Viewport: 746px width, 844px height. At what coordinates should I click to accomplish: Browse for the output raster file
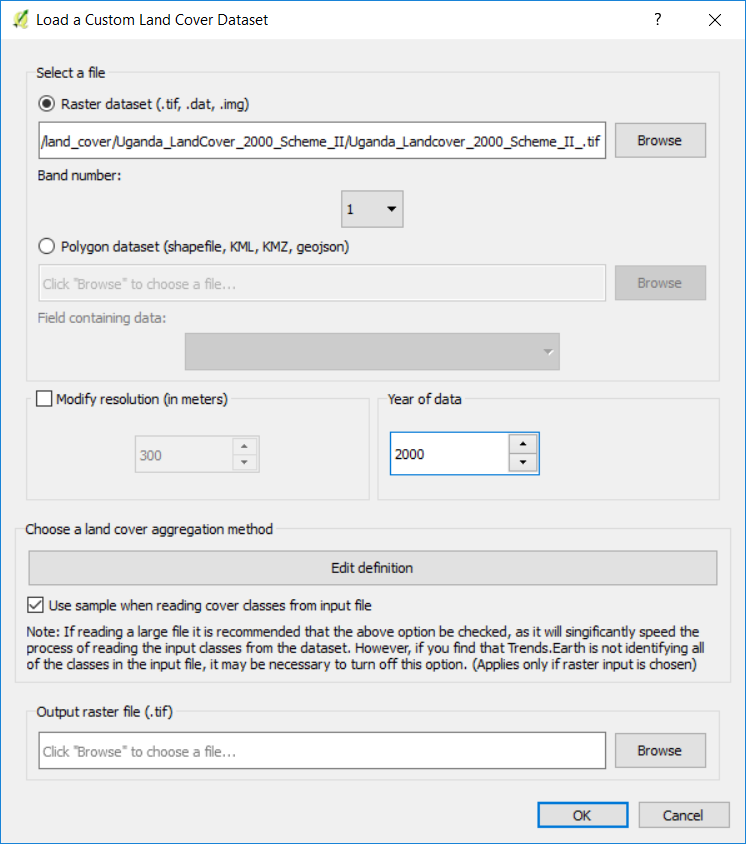coord(659,750)
